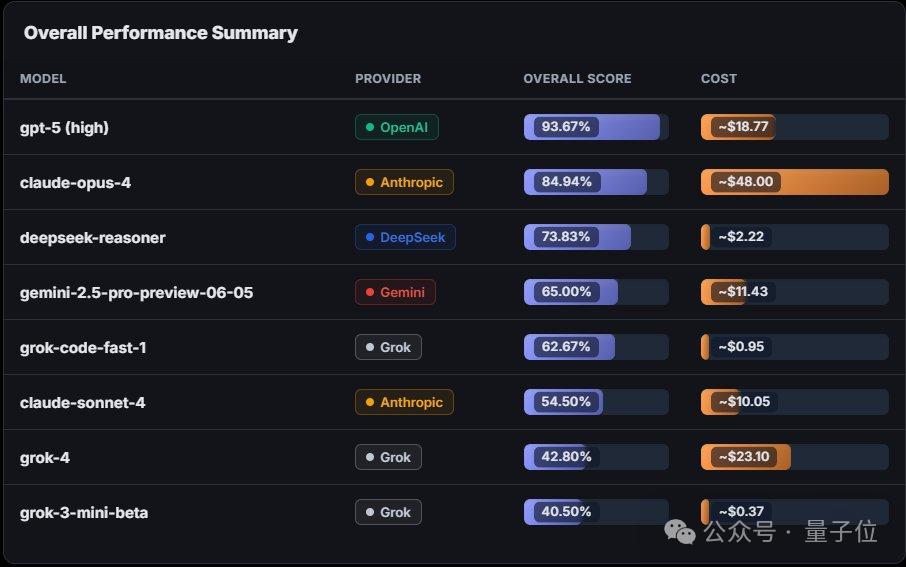The width and height of the screenshot is (906, 567).
Task: Sort by the PROVIDER column header
Action: click(x=388, y=79)
